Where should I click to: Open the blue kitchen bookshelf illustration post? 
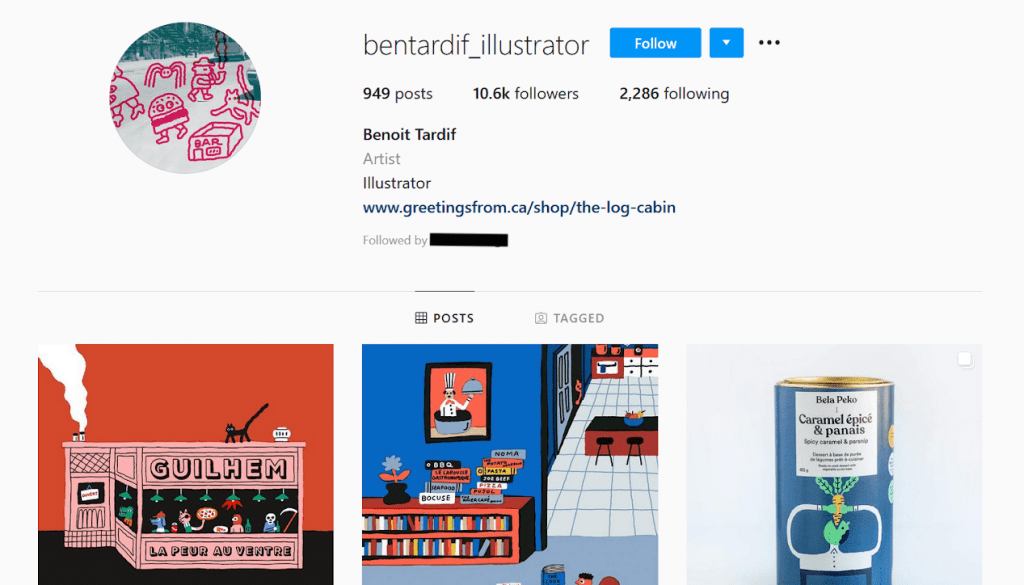coord(510,464)
